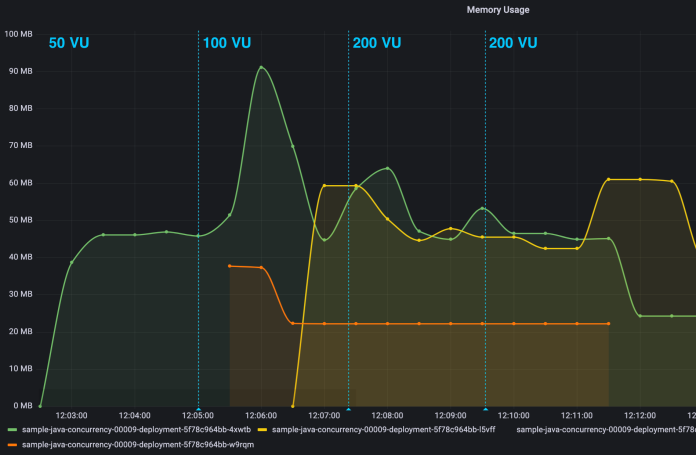
Task: Click the orange color swatch for w9rqm
Action: [x=12, y=443]
